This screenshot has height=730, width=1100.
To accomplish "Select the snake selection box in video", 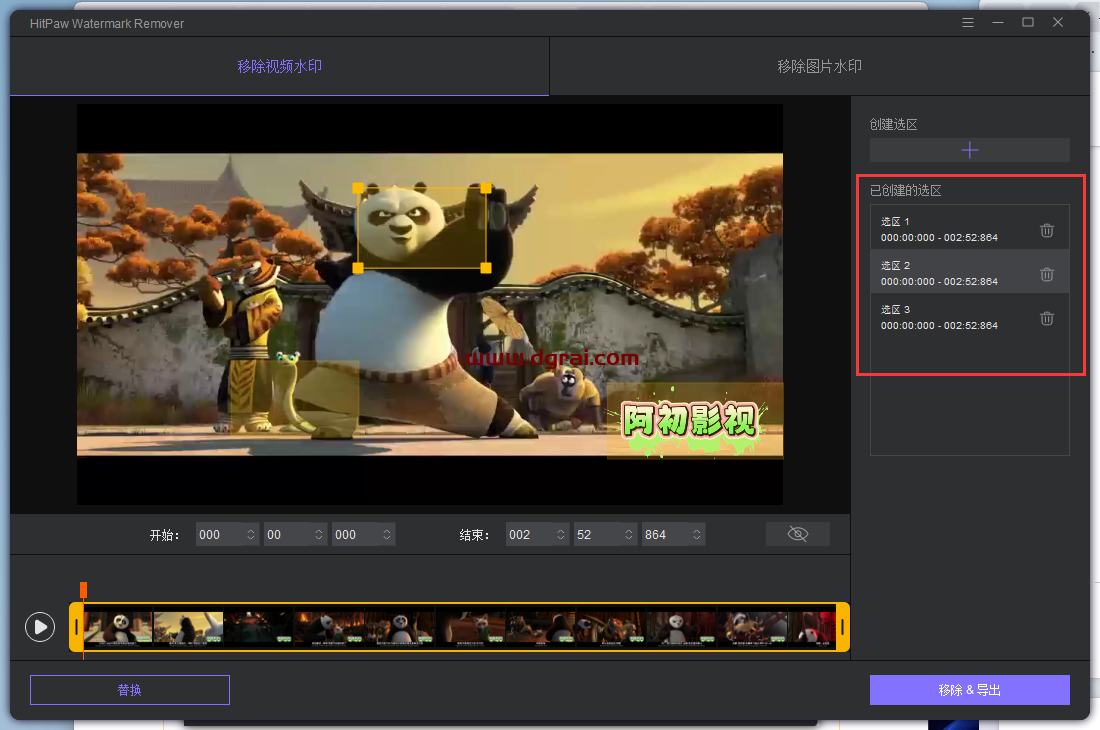I will pos(295,398).
